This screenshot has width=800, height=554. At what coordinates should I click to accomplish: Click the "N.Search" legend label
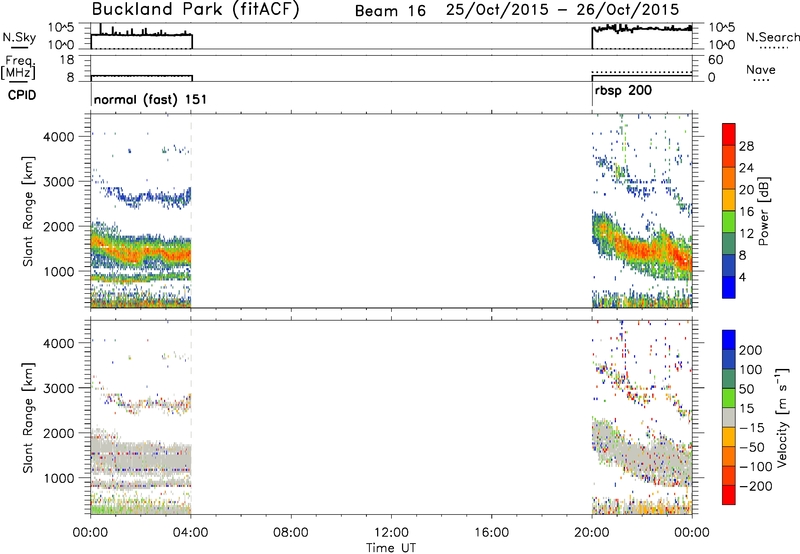tap(772, 37)
